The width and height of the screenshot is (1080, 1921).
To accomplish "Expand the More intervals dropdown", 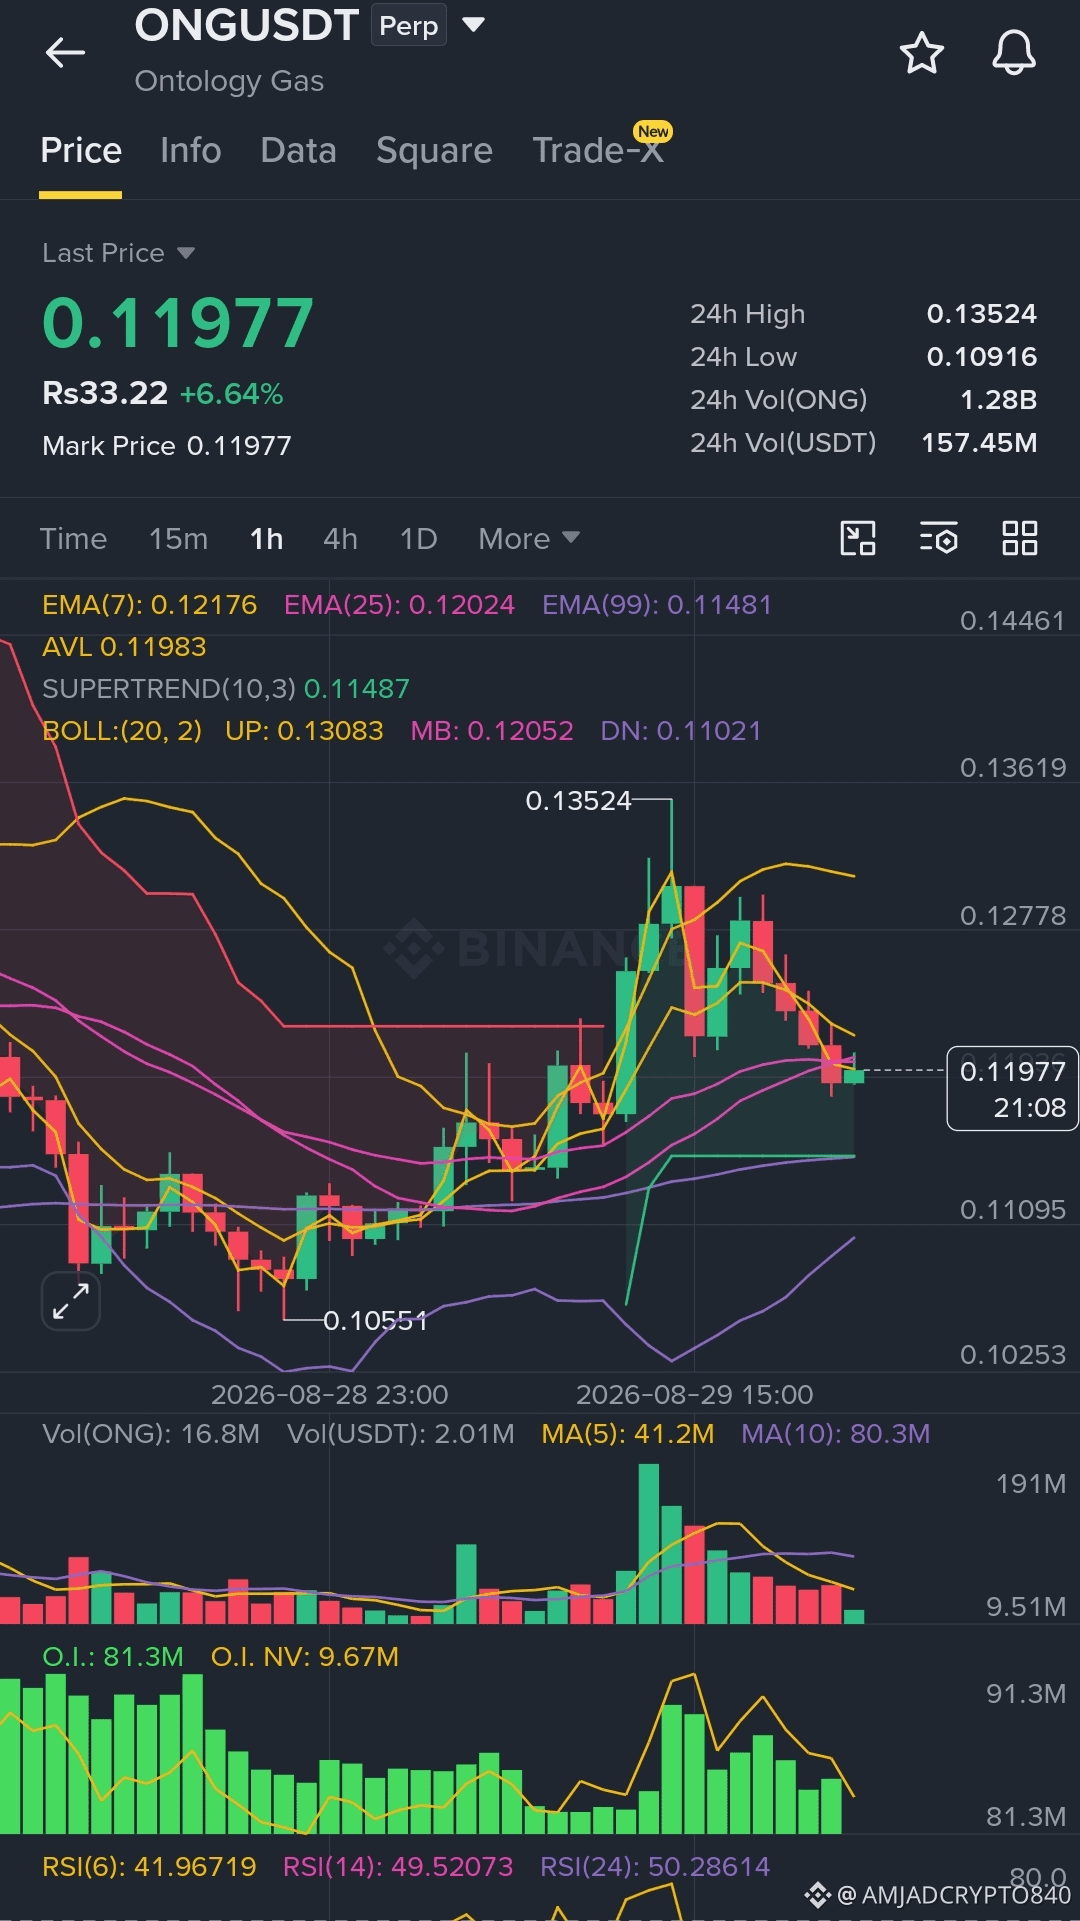I will [x=529, y=539].
